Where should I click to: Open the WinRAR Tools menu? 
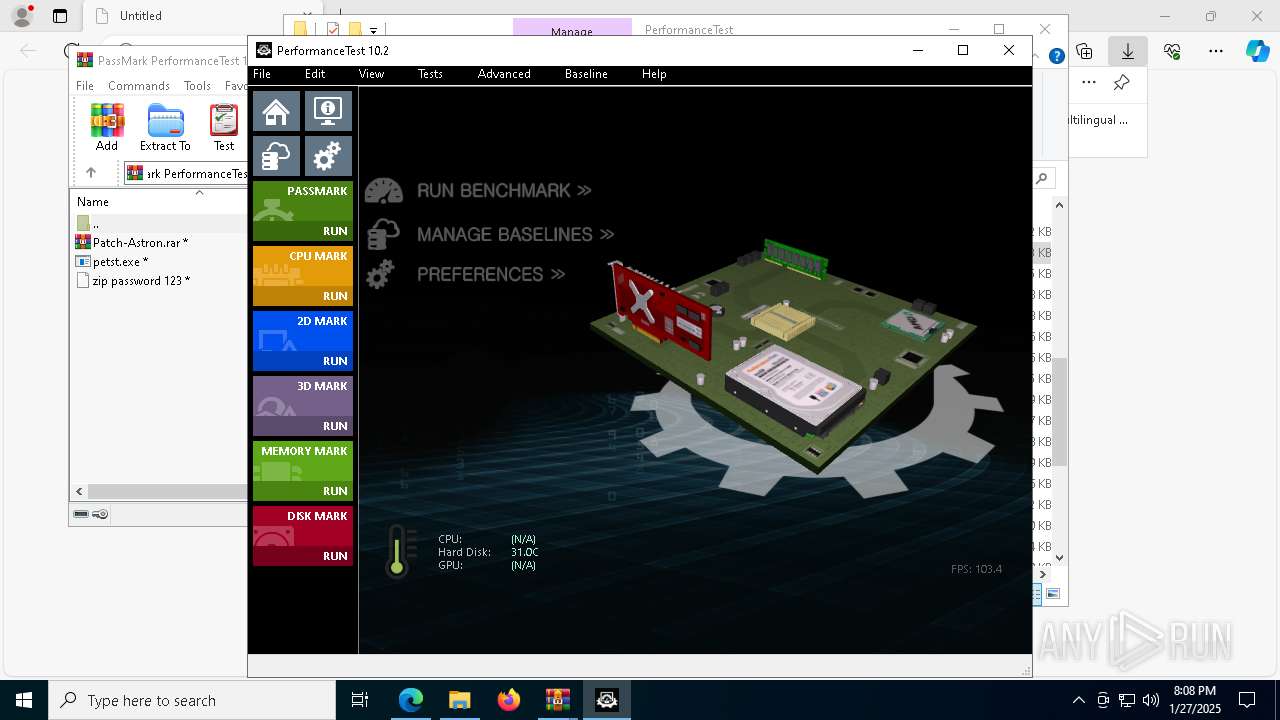point(197,86)
